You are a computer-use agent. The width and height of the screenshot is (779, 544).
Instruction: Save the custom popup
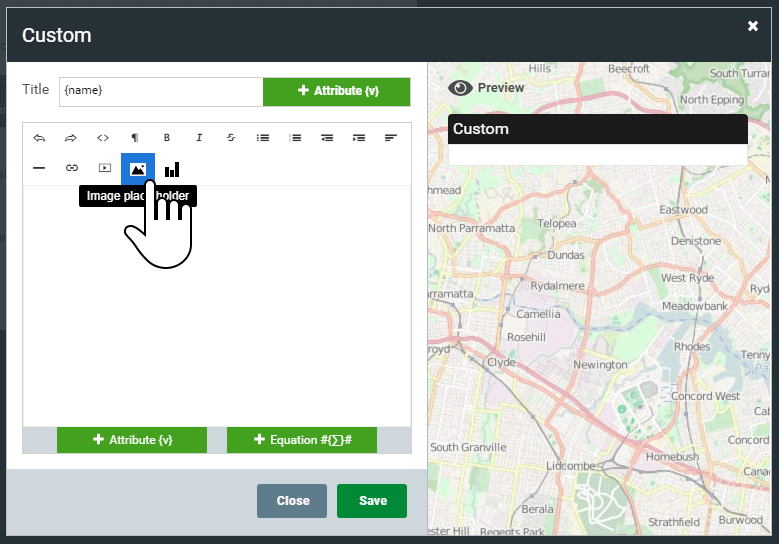click(x=372, y=501)
